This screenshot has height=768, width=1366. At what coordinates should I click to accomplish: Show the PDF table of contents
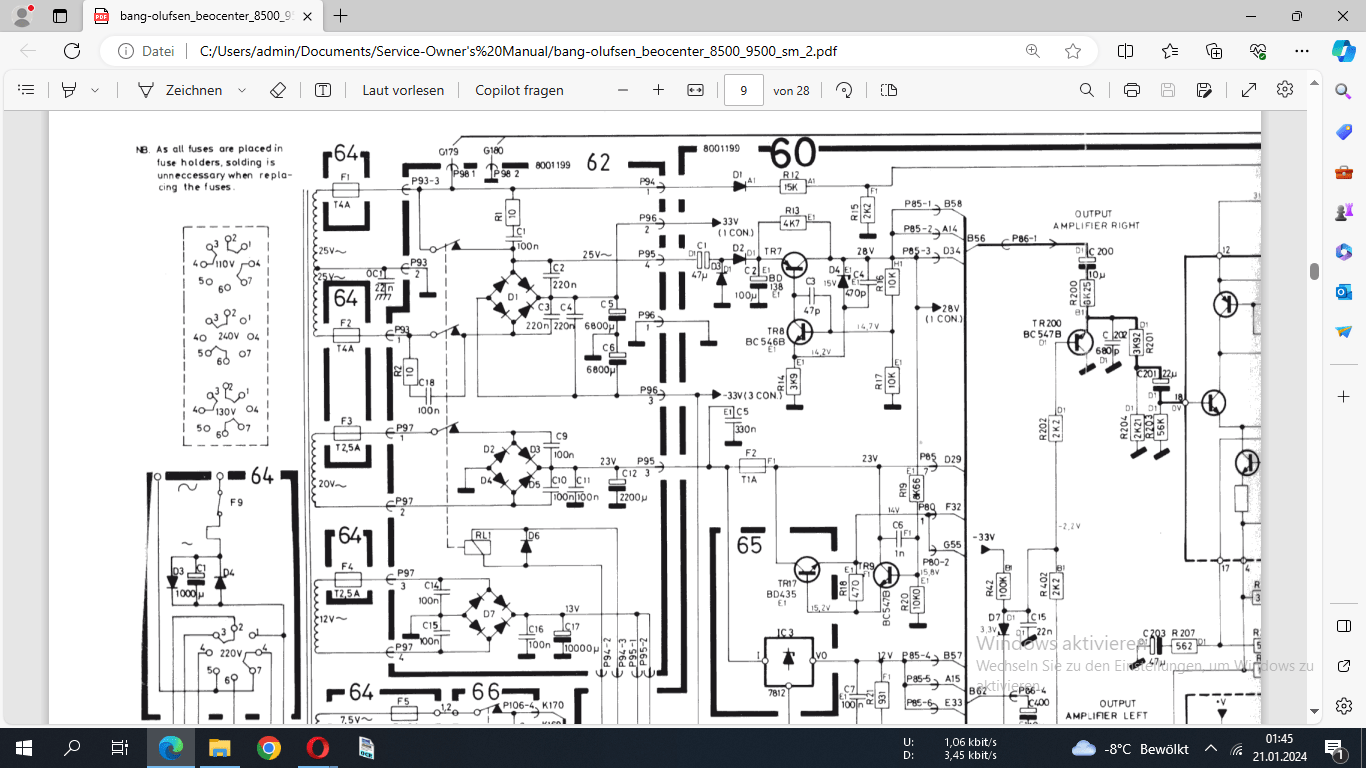[27, 90]
